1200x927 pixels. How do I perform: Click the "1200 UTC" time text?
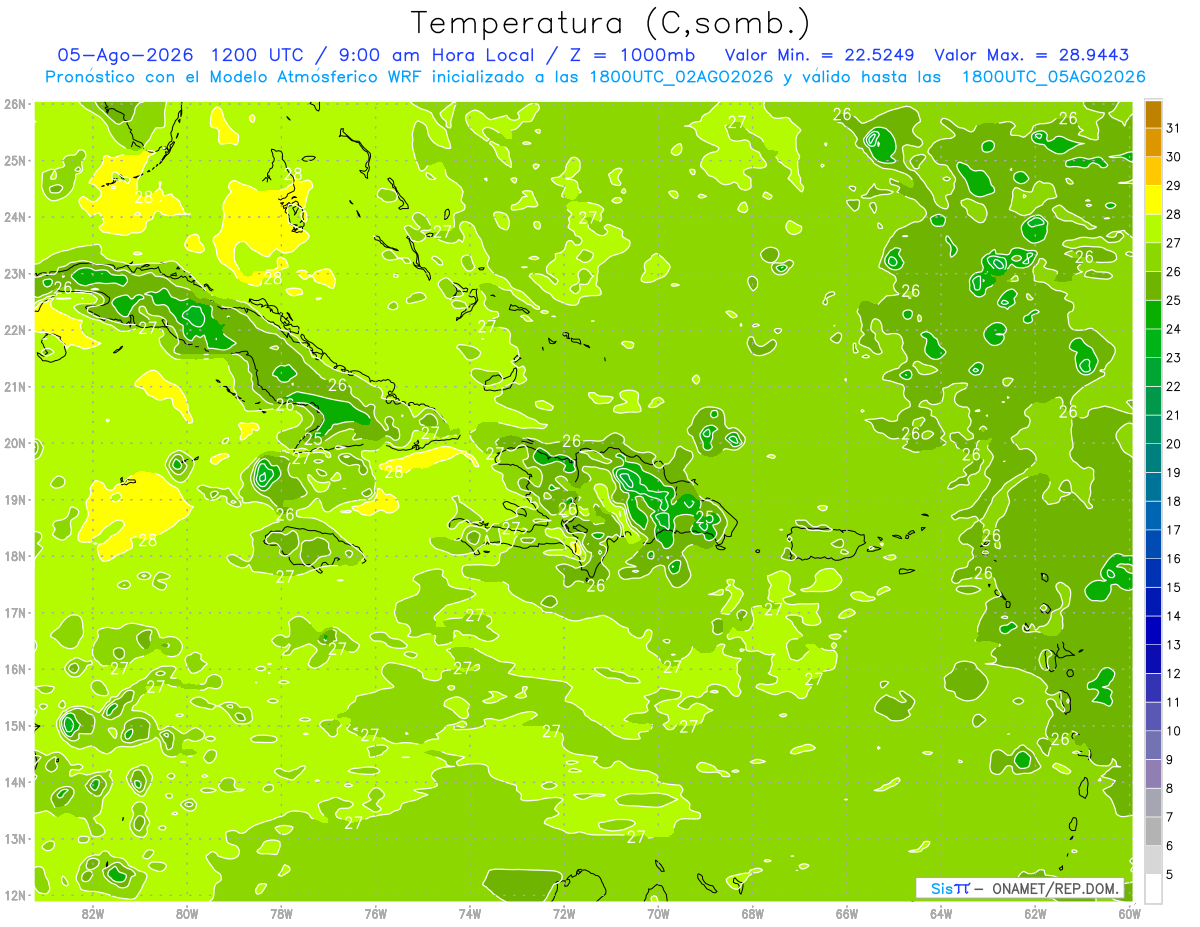[x=258, y=55]
